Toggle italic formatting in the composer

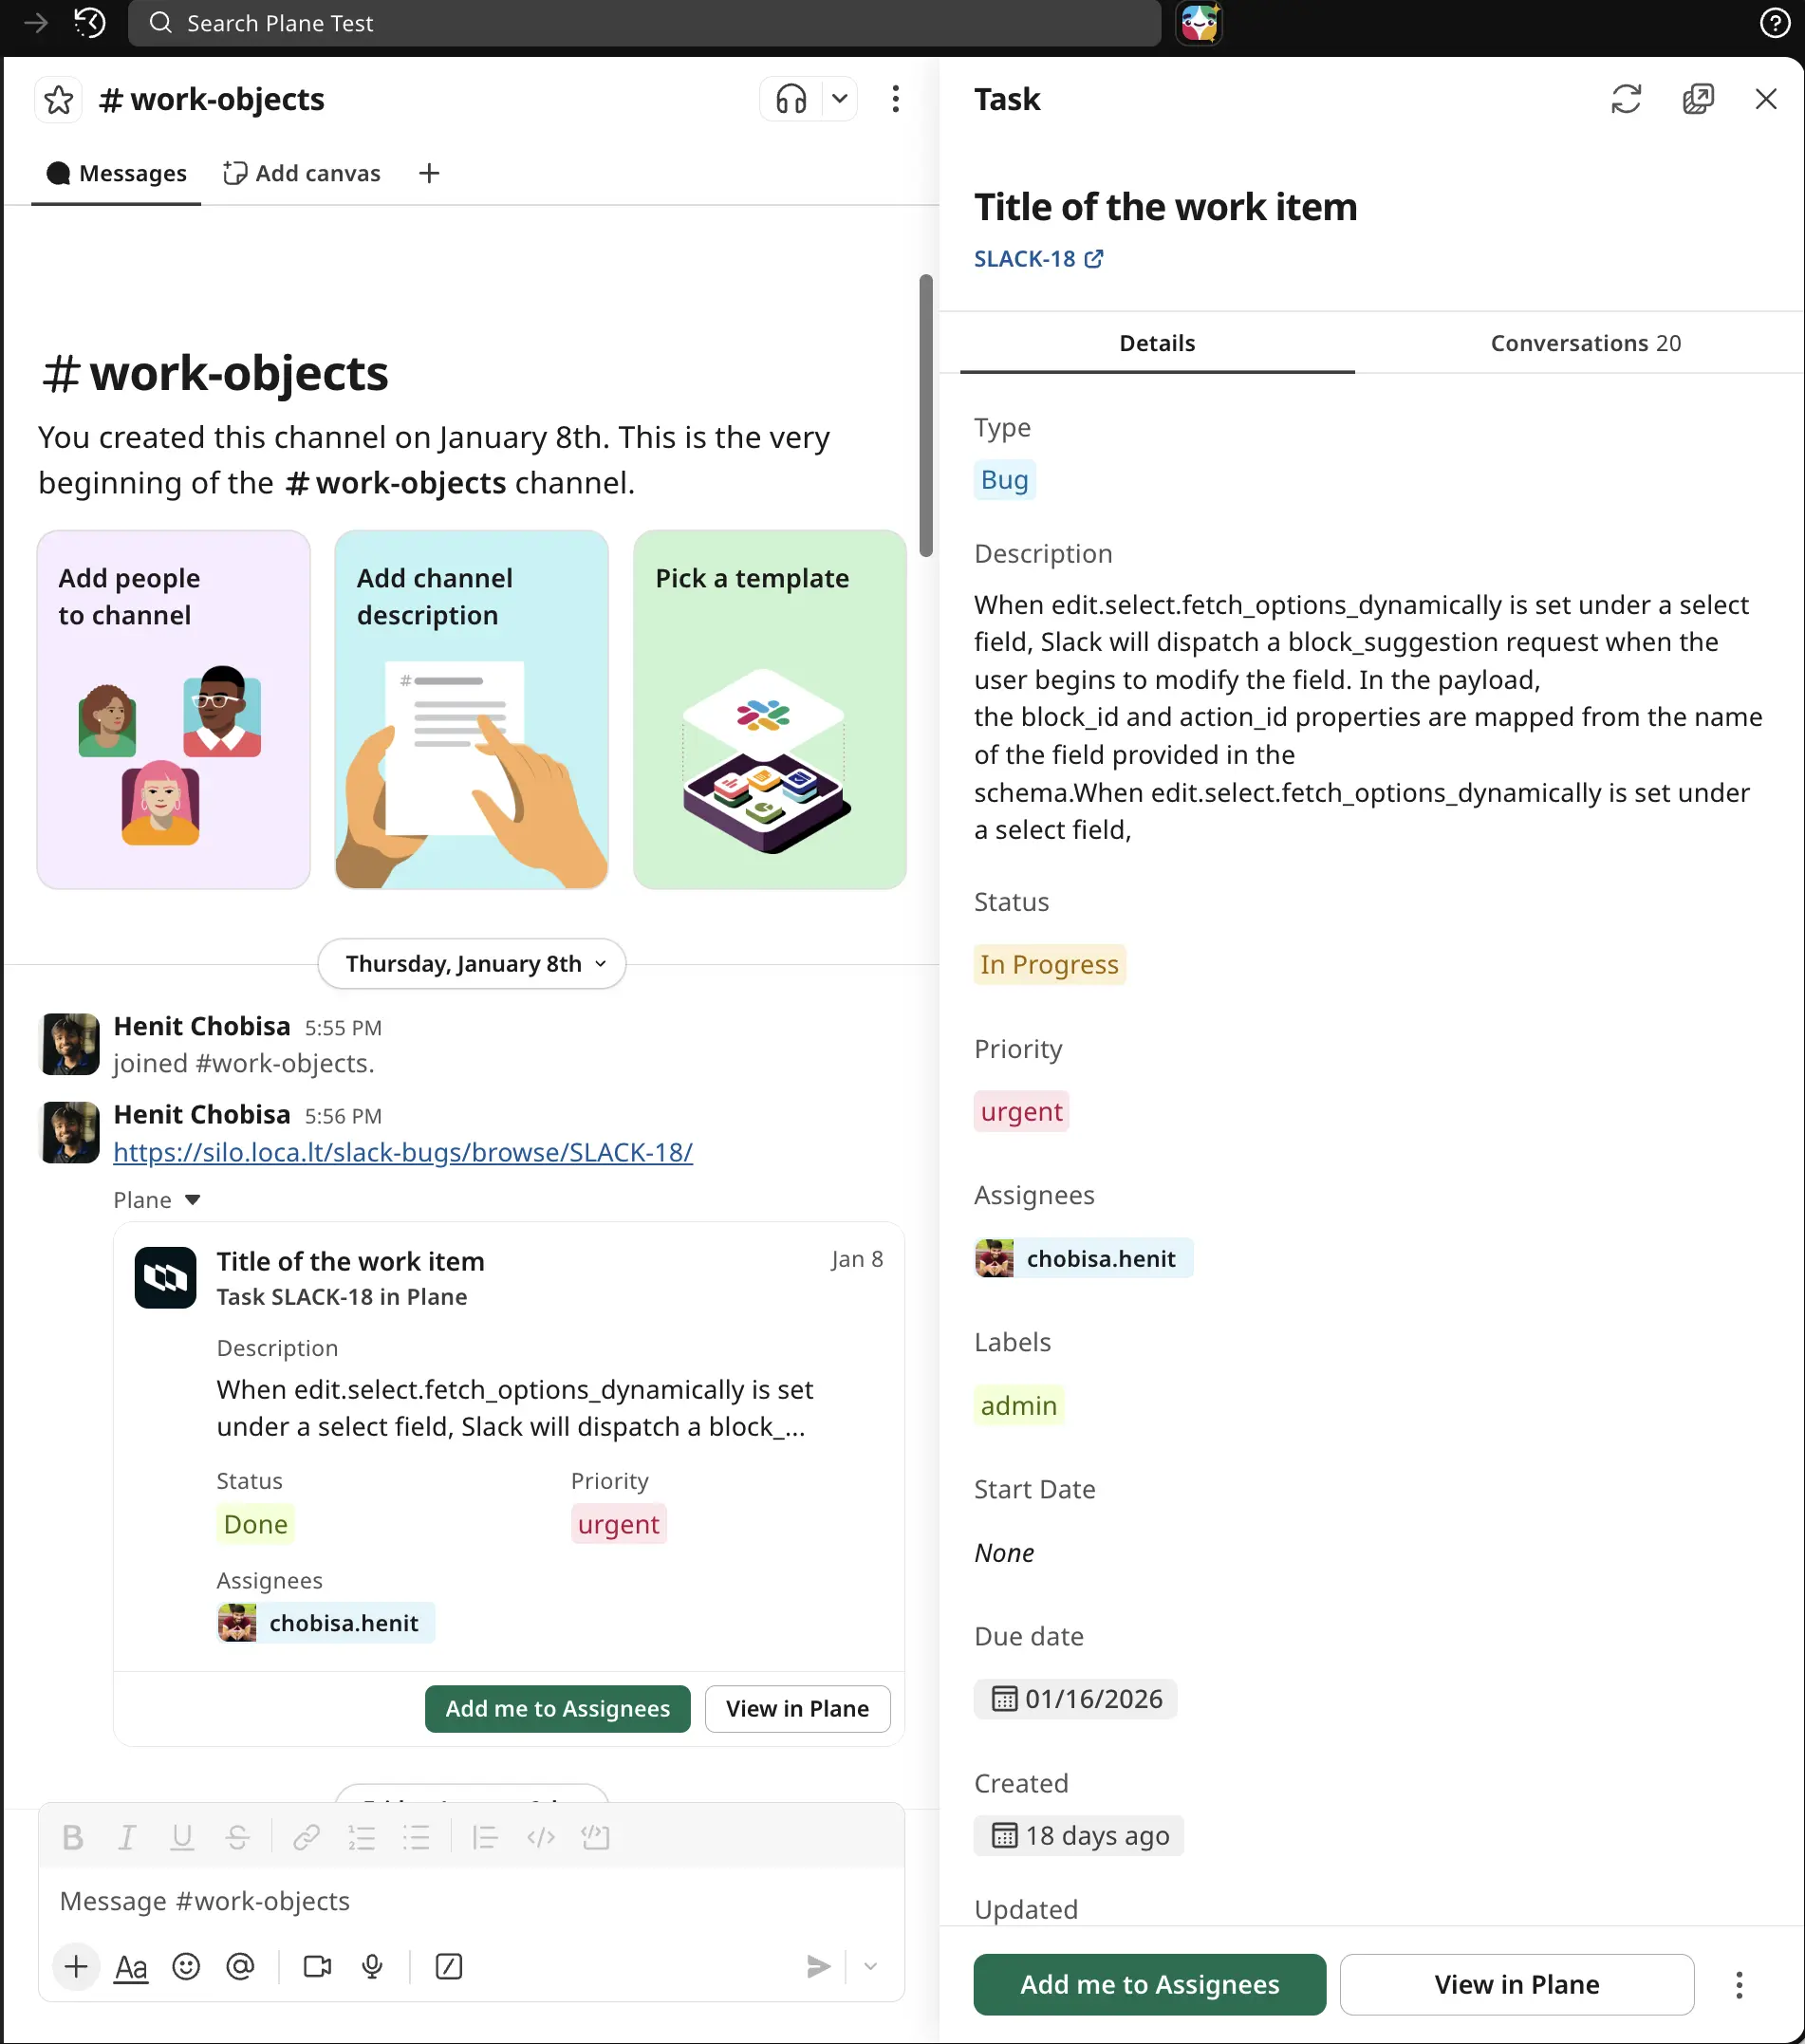(127, 1837)
